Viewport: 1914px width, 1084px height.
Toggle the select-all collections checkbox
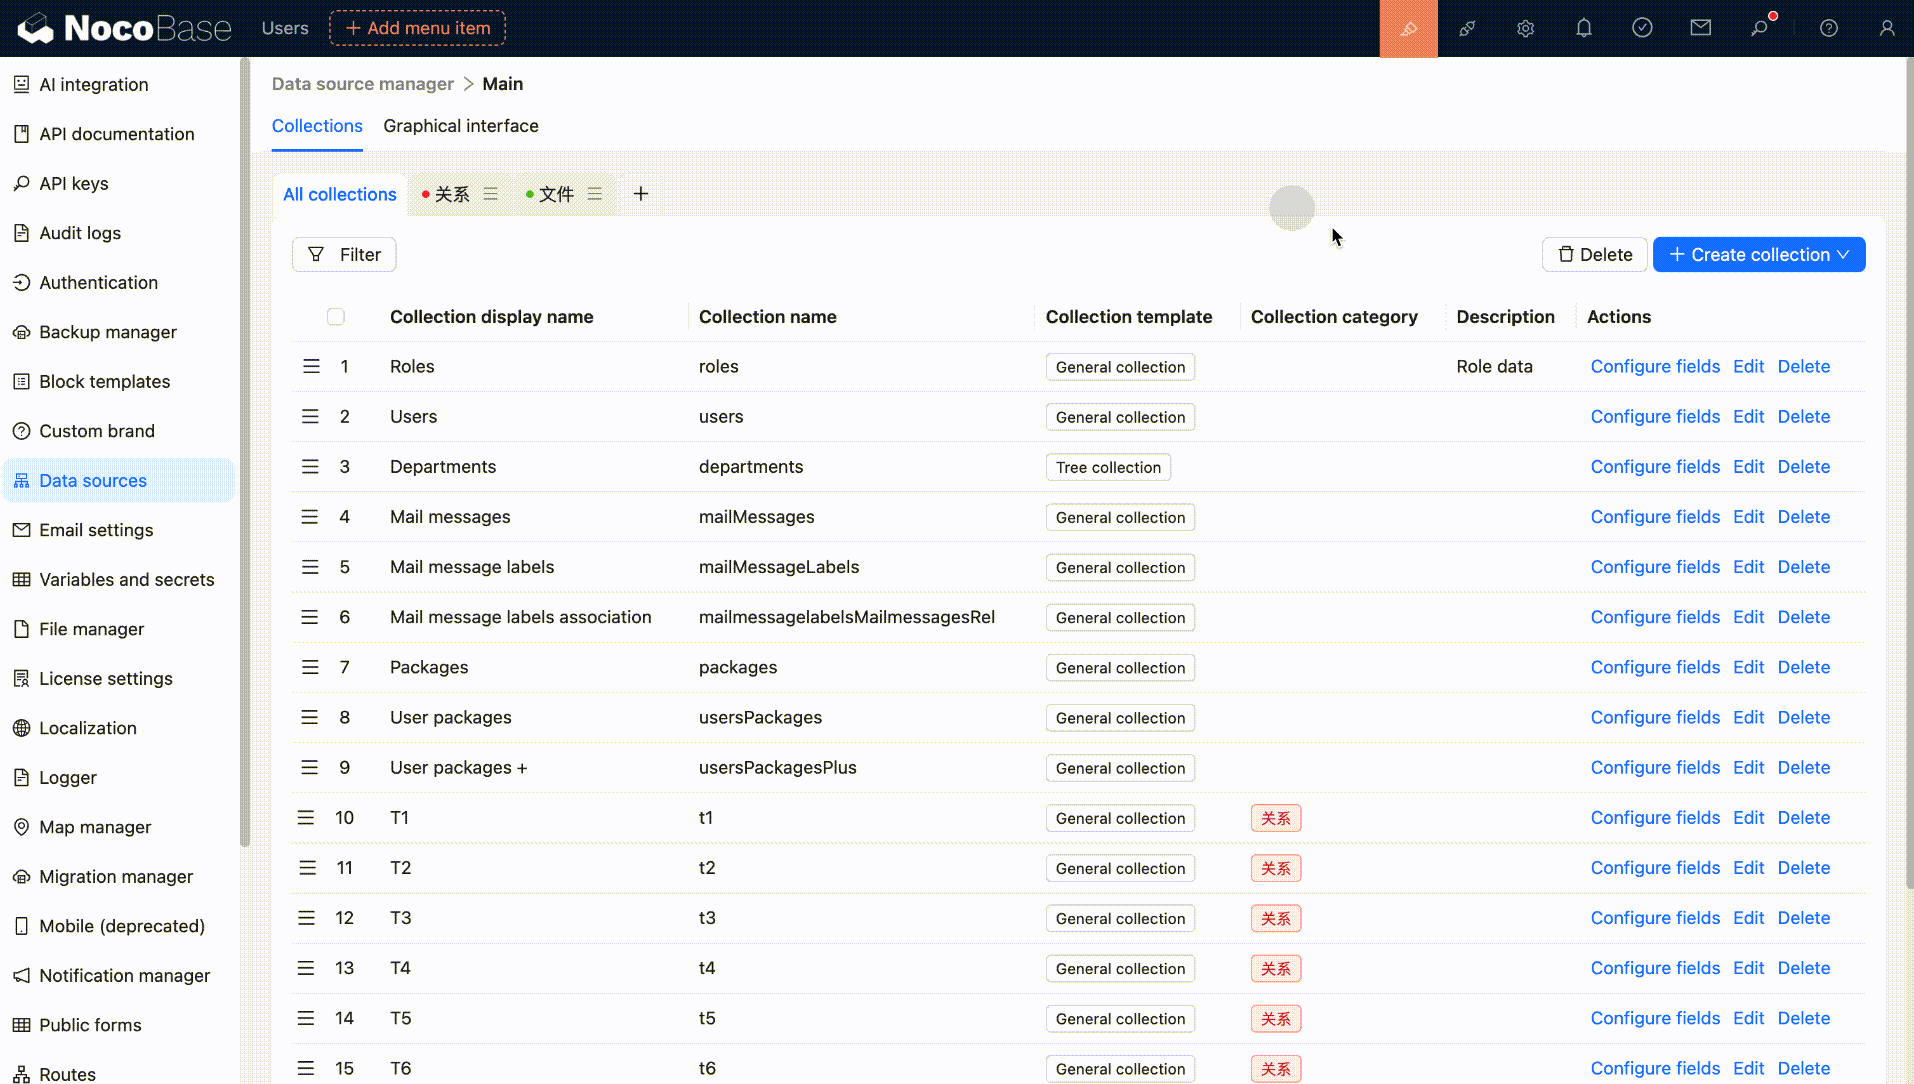[336, 317]
